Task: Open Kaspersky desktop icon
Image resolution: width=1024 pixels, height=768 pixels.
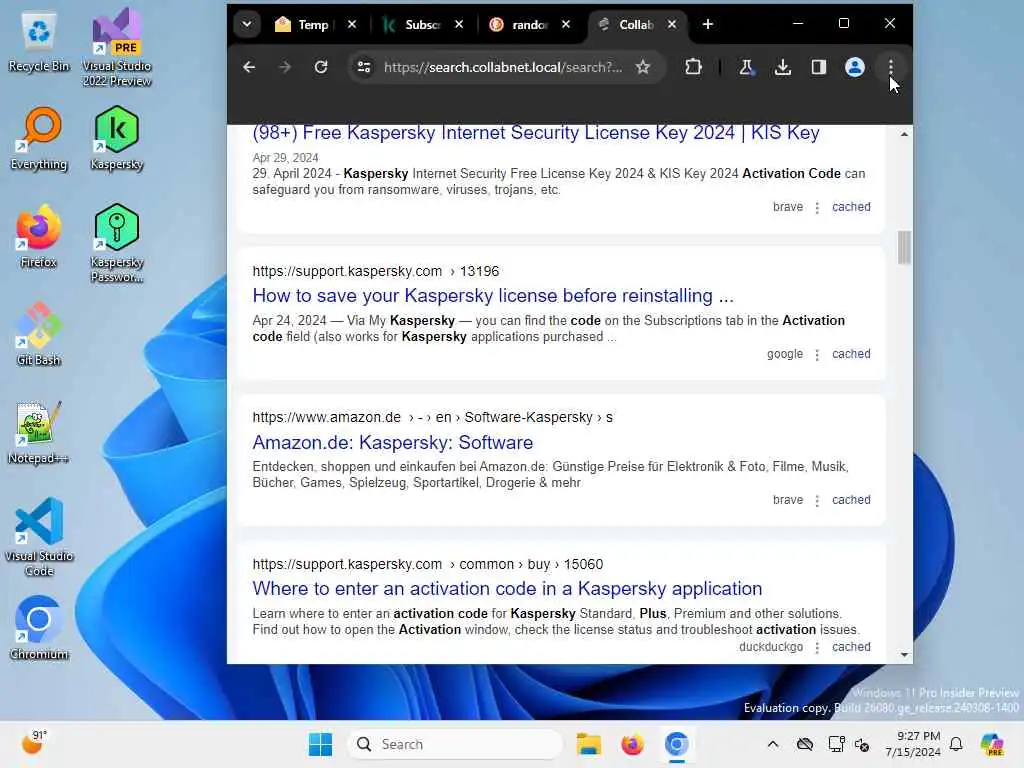Action: [117, 138]
